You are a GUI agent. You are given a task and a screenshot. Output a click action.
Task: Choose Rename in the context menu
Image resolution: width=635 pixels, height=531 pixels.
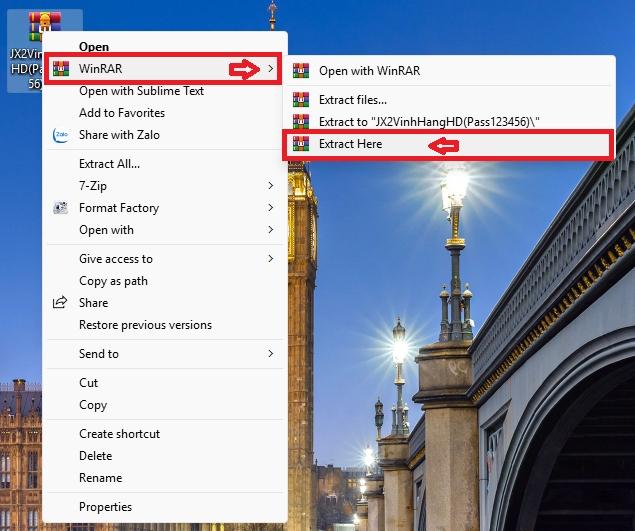100,478
